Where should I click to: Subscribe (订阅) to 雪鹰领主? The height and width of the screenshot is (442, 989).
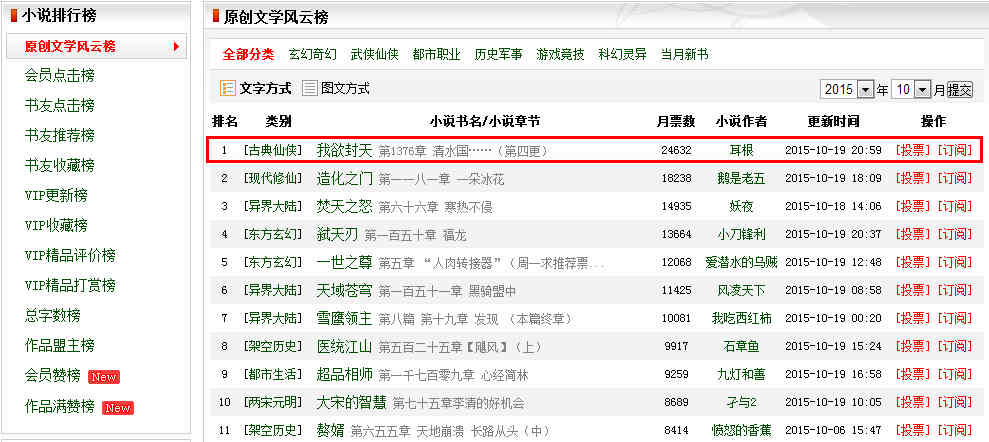coord(955,318)
